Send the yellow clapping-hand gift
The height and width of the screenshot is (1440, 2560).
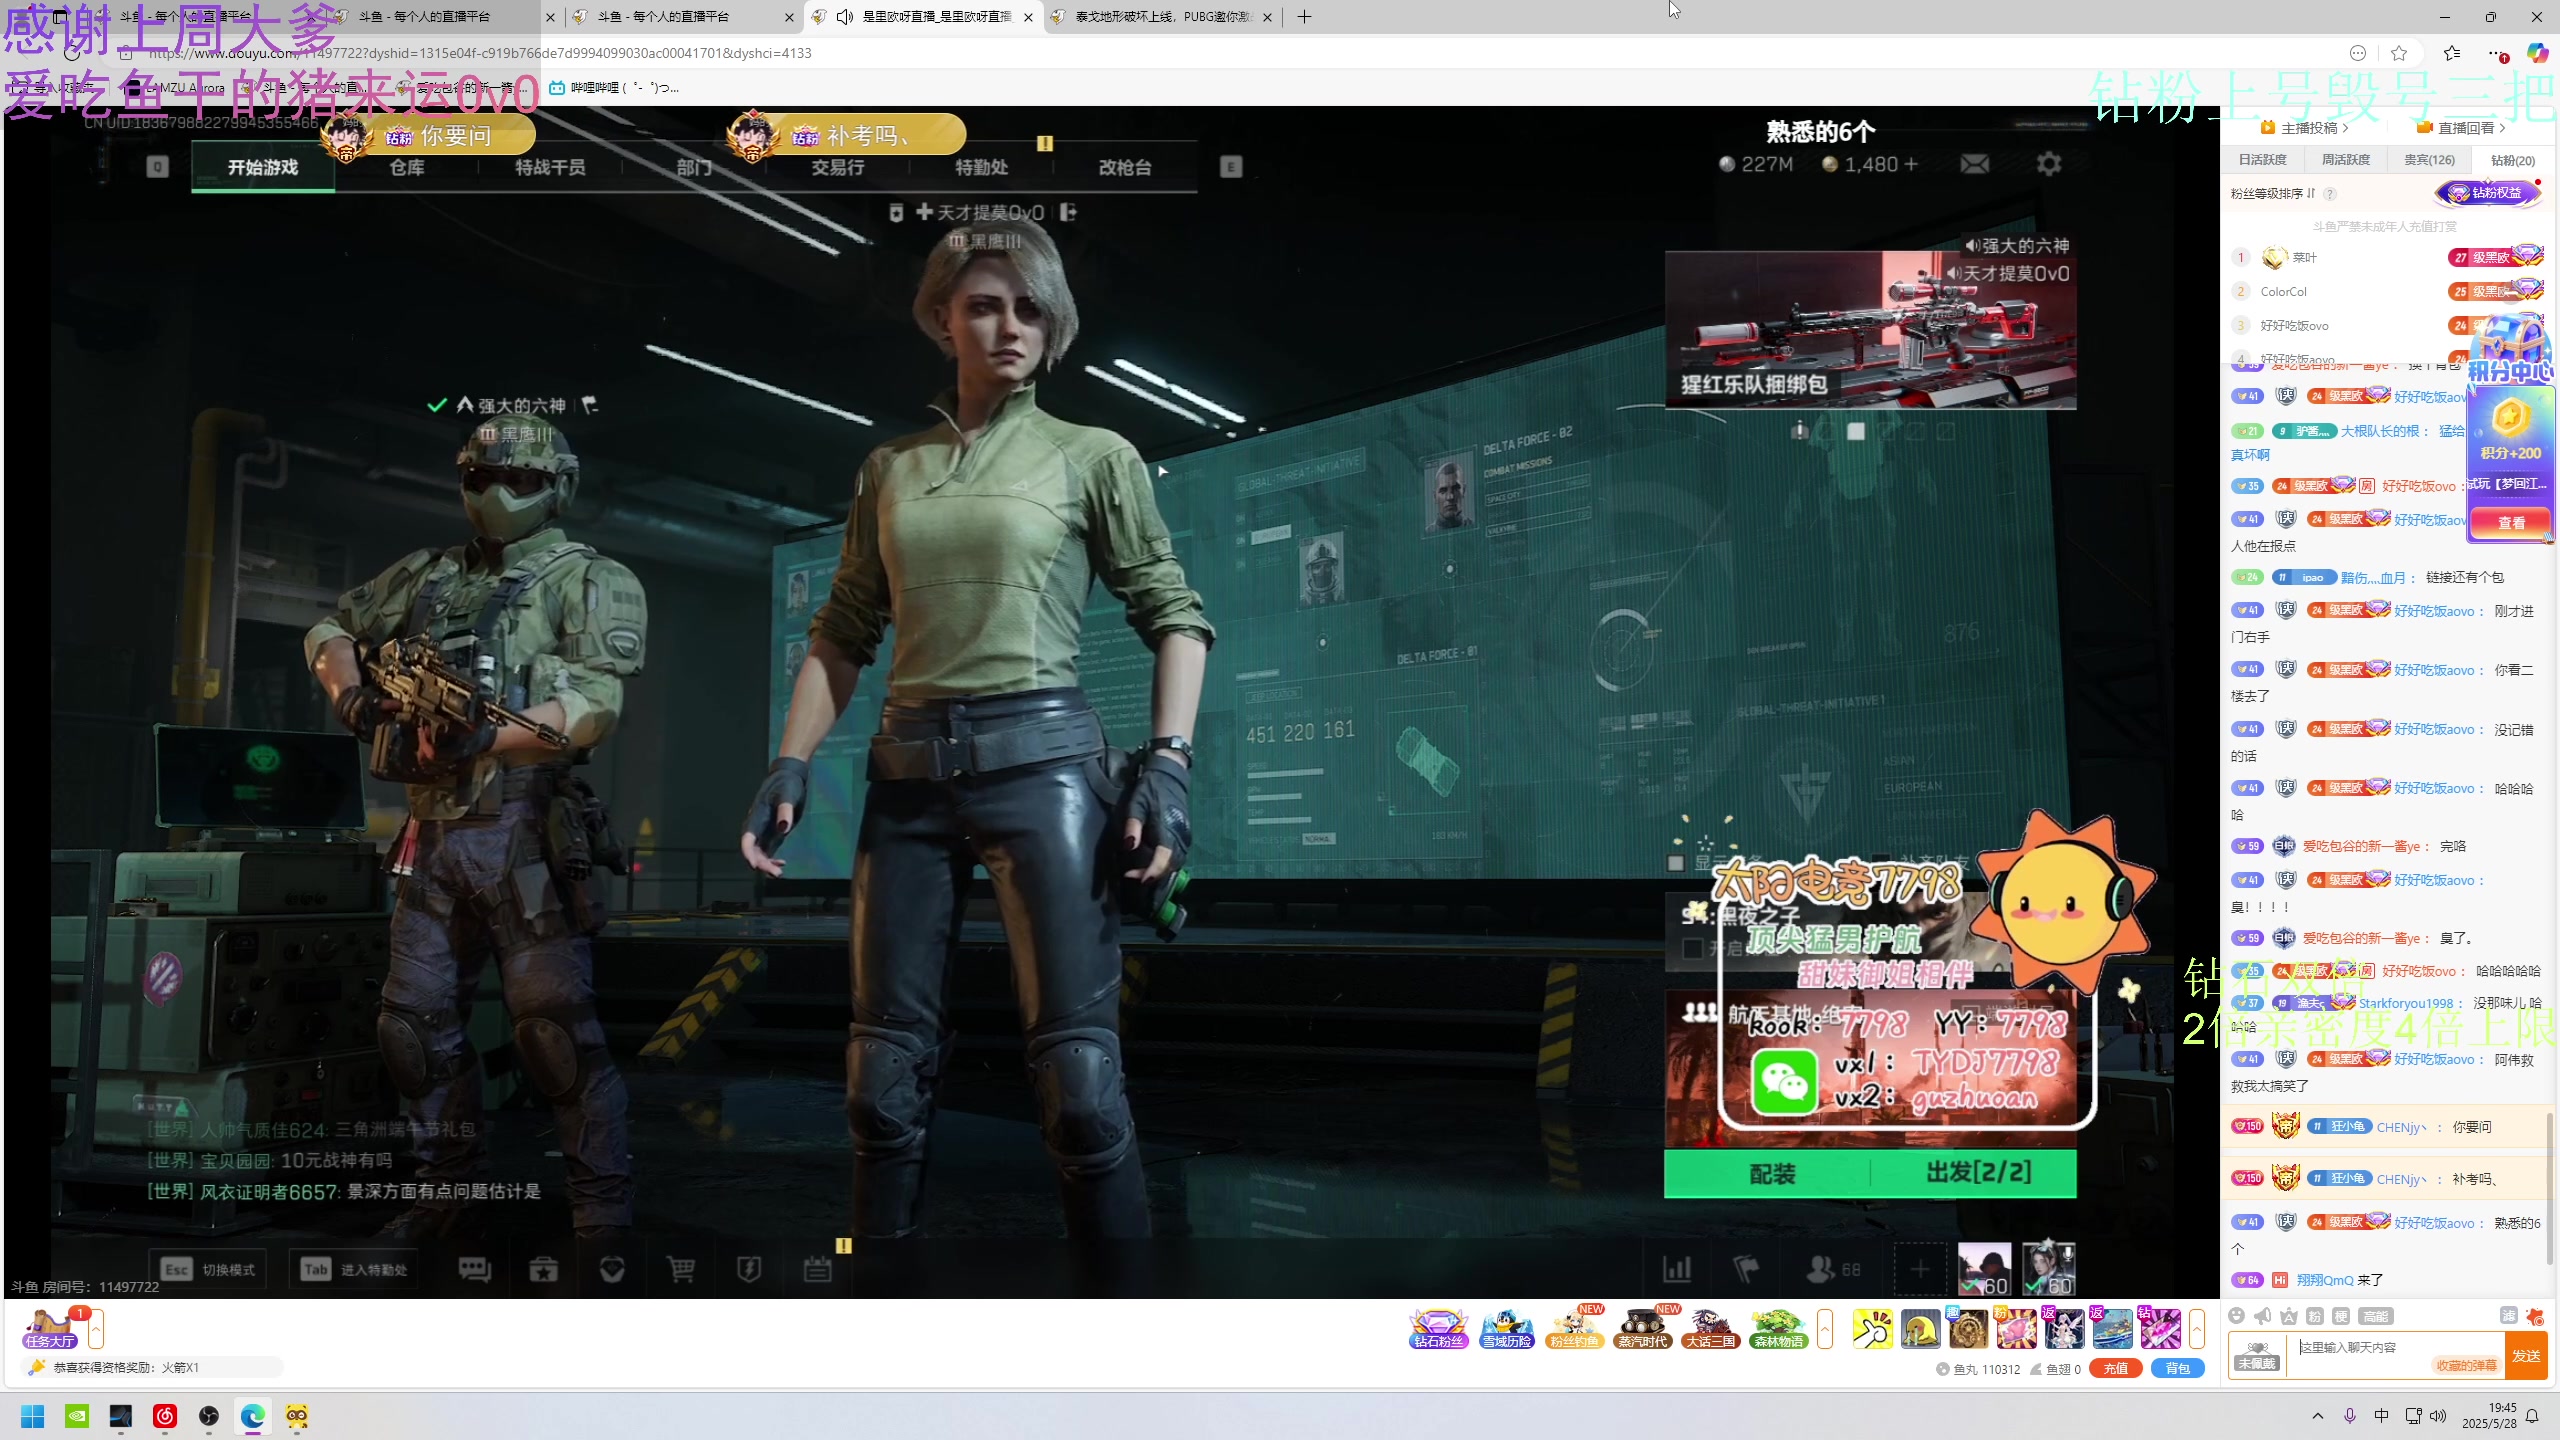[x=1872, y=1329]
